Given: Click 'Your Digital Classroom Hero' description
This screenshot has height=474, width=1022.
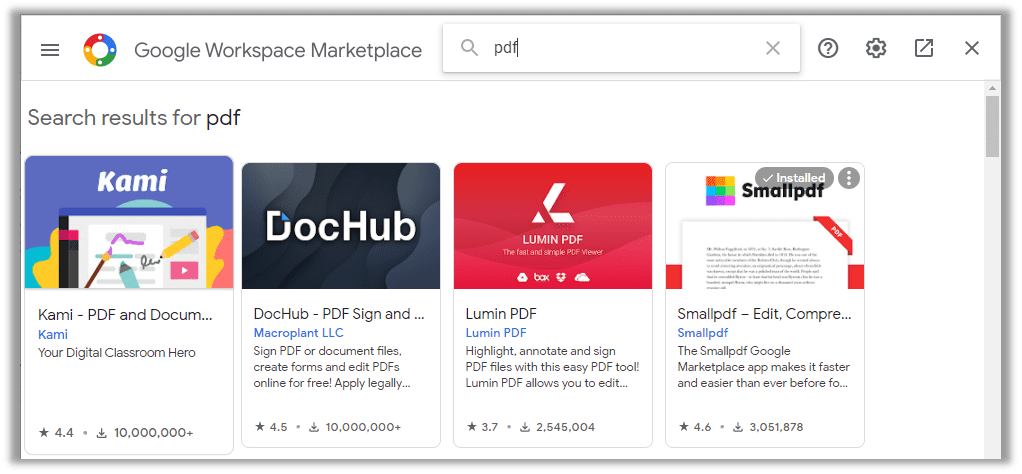Looking at the screenshot, I should (117, 353).
